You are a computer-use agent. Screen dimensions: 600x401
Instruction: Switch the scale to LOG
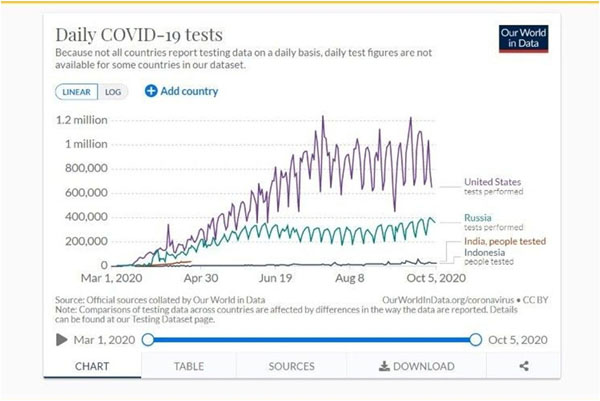(116, 92)
